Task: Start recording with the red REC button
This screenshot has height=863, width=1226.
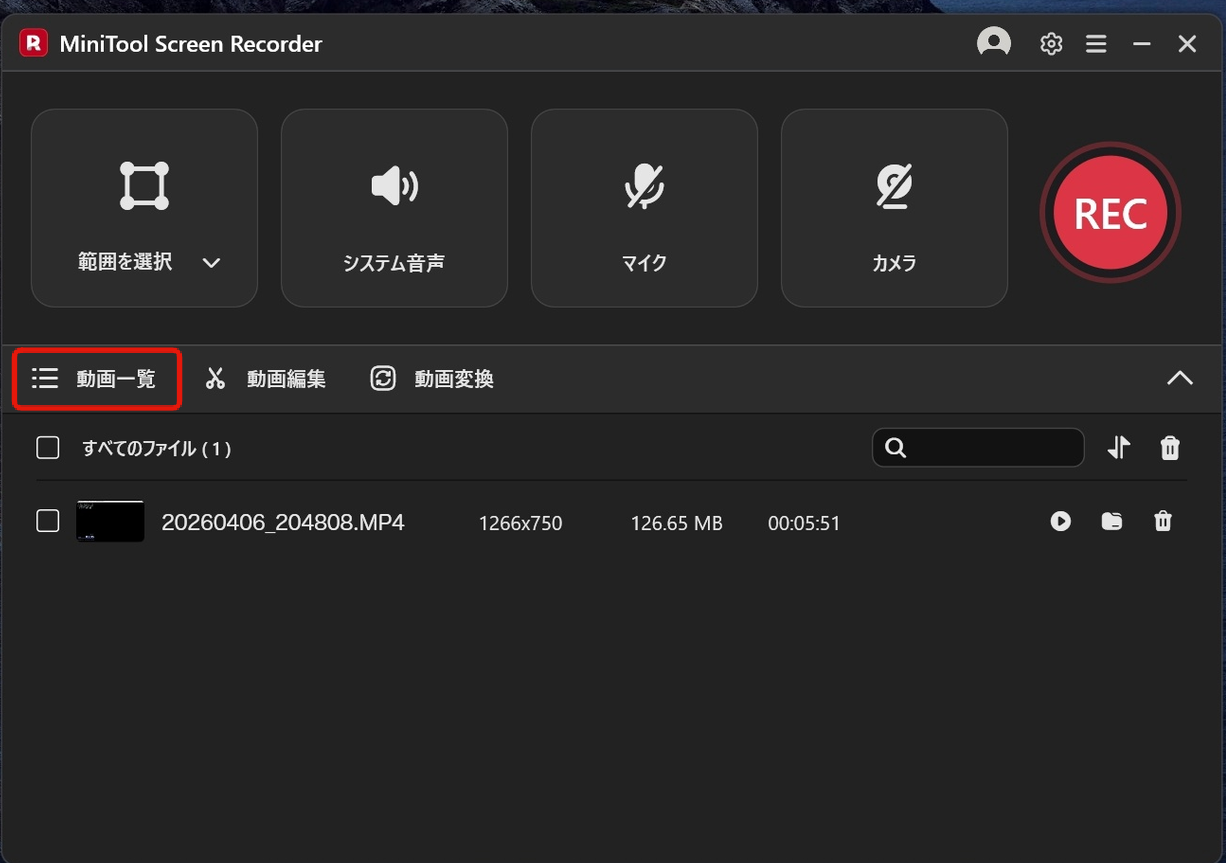Action: click(1110, 213)
